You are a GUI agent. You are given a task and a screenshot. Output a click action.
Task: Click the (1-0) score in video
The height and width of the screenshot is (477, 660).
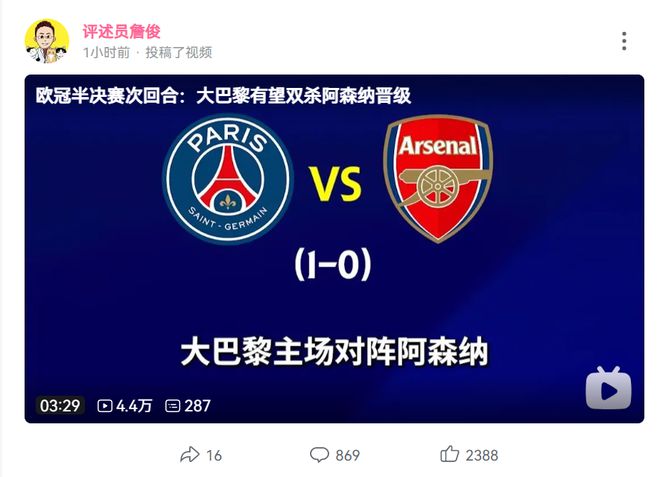point(334,264)
